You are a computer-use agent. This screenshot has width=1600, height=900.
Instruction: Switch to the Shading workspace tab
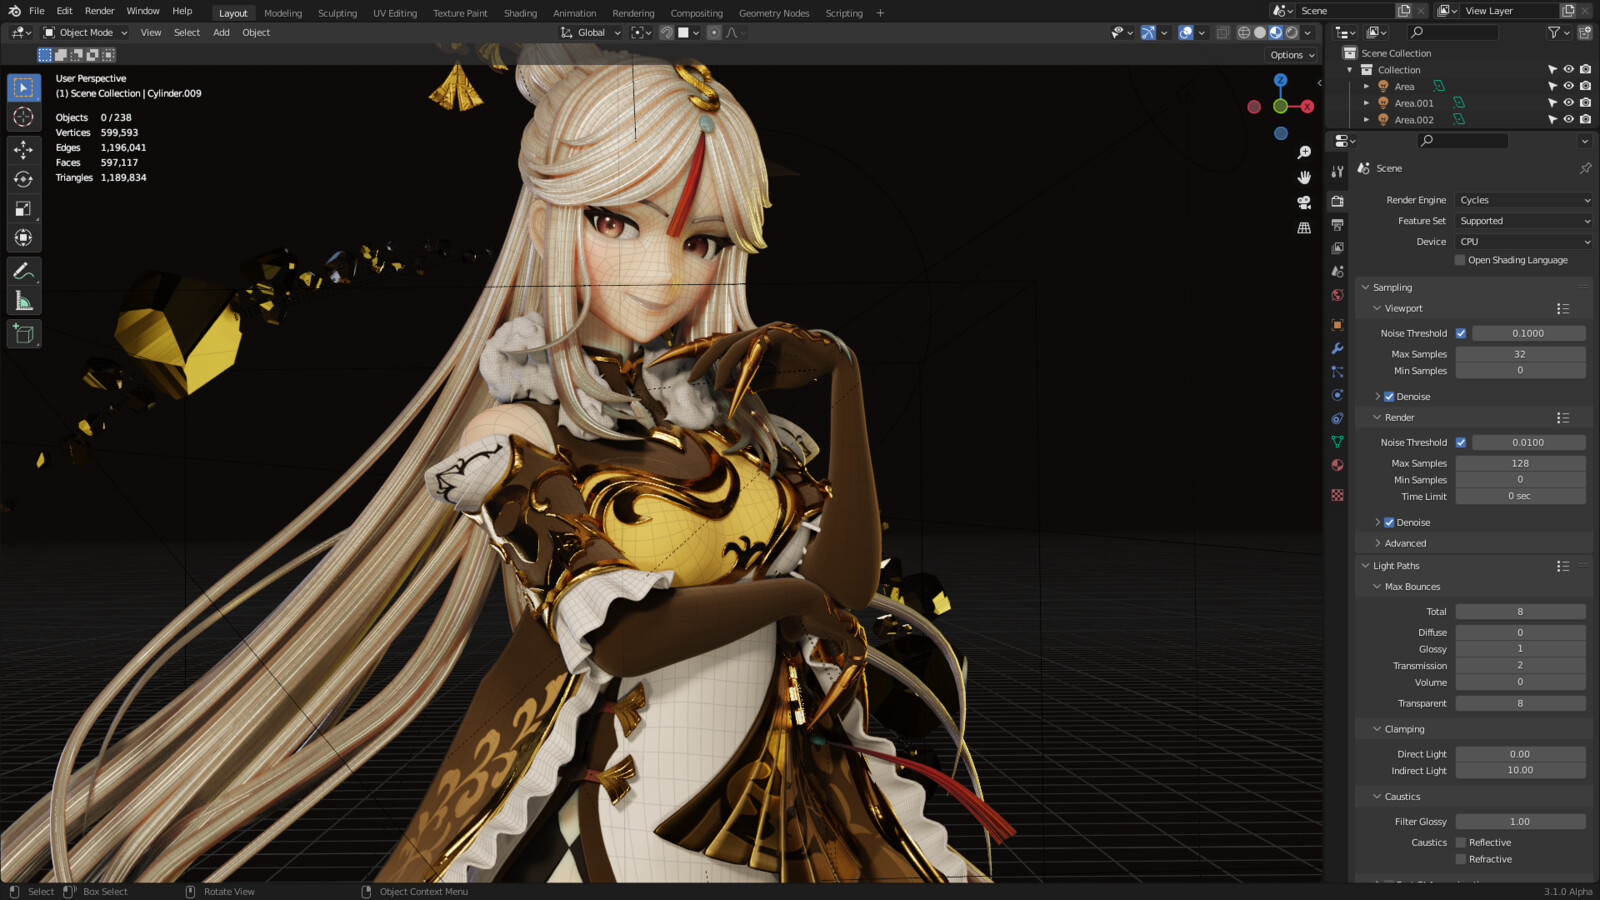tap(520, 13)
